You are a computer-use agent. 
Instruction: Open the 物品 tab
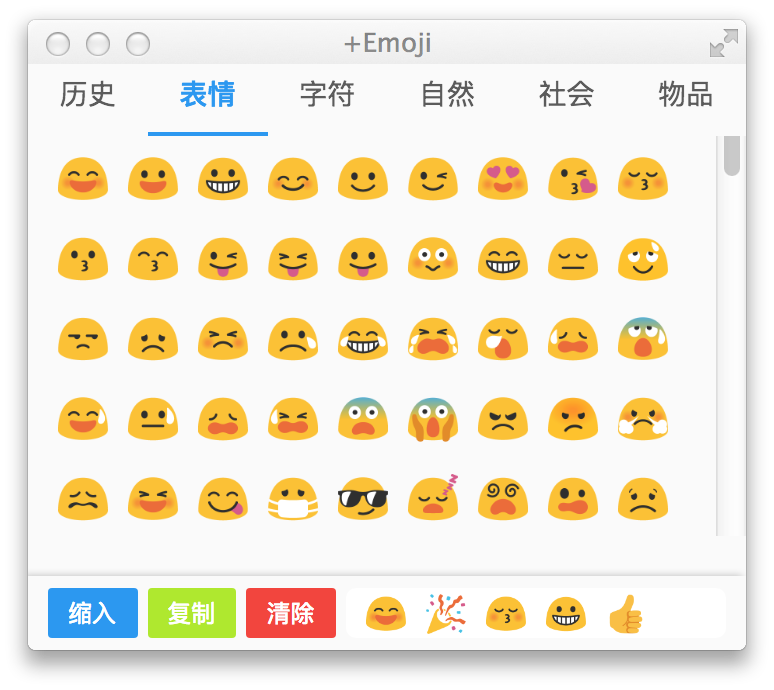tap(686, 94)
